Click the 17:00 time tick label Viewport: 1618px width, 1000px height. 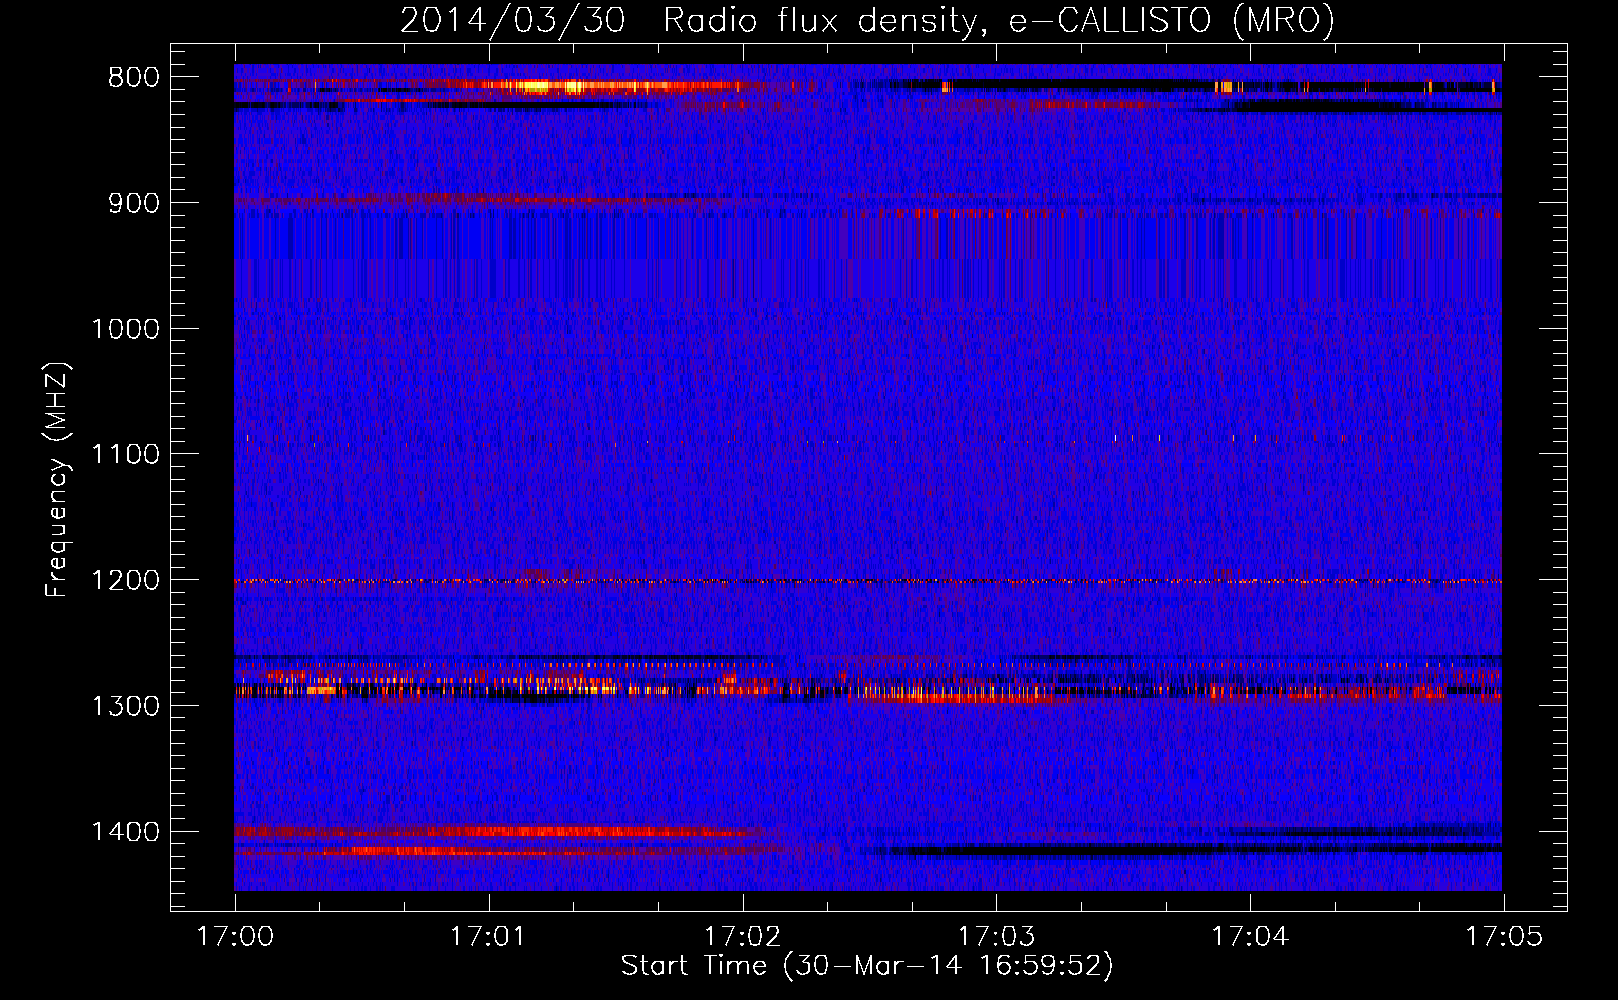(235, 937)
